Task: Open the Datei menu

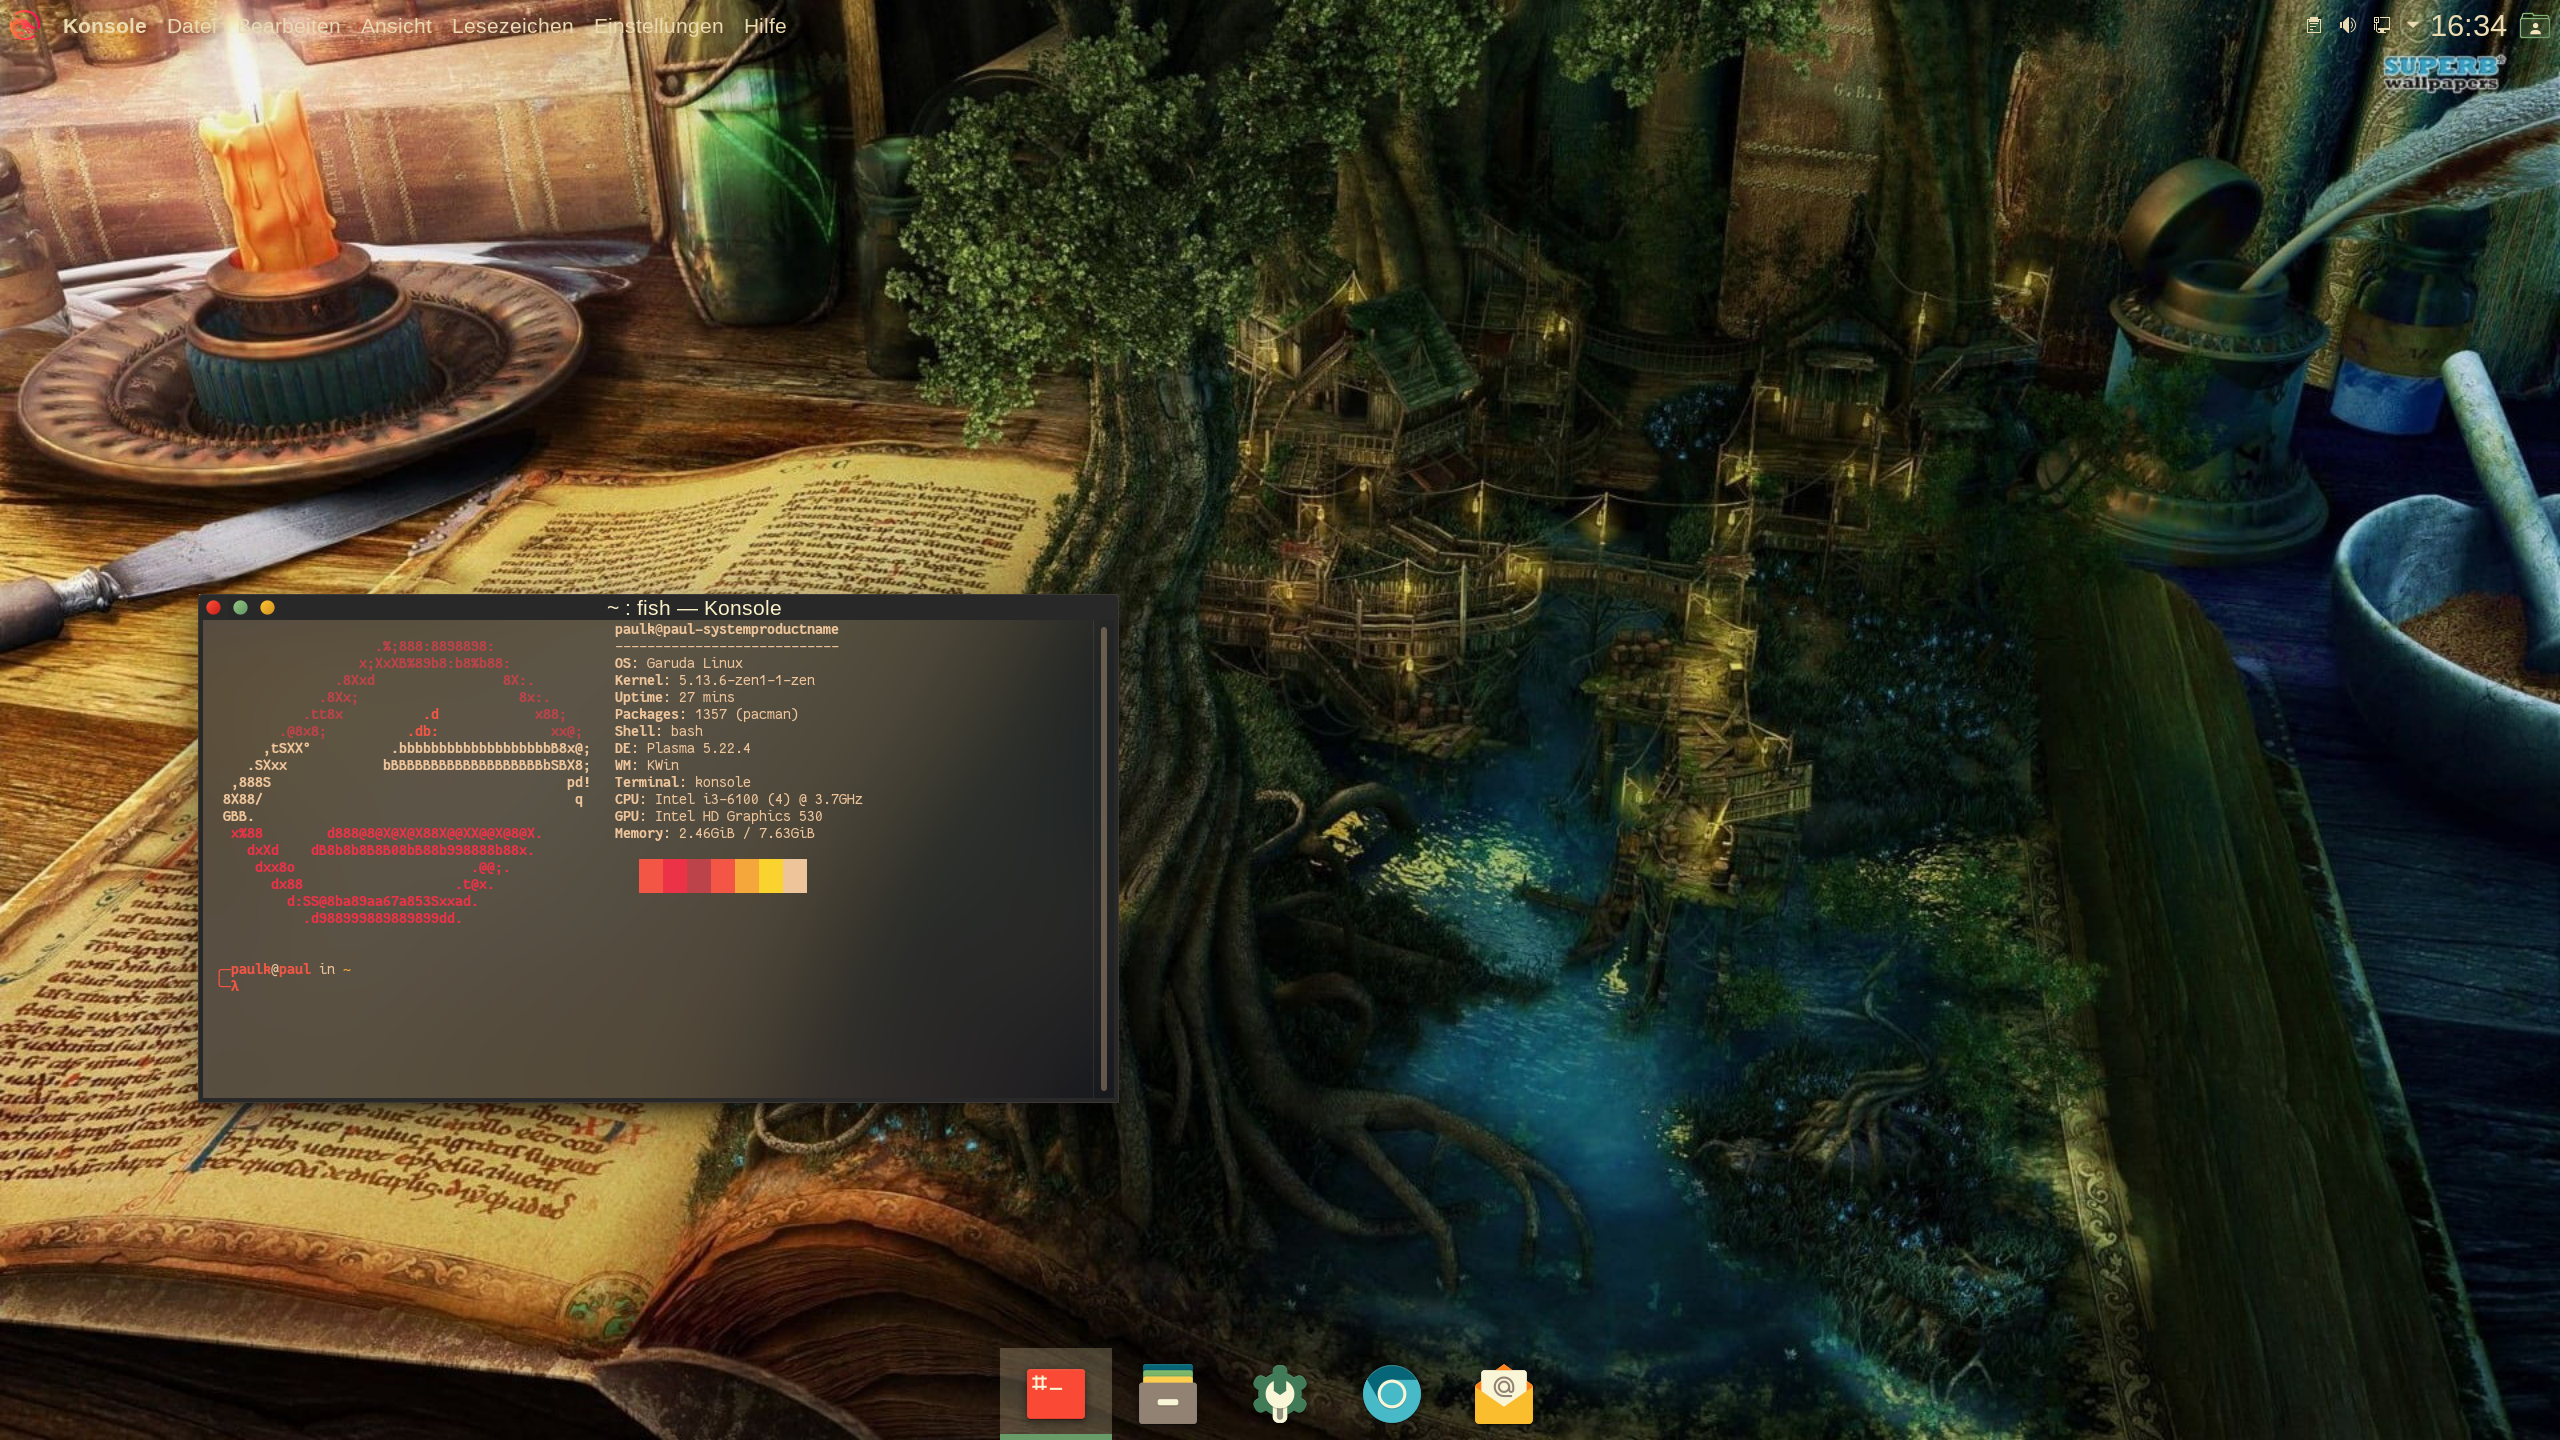Action: coord(191,26)
